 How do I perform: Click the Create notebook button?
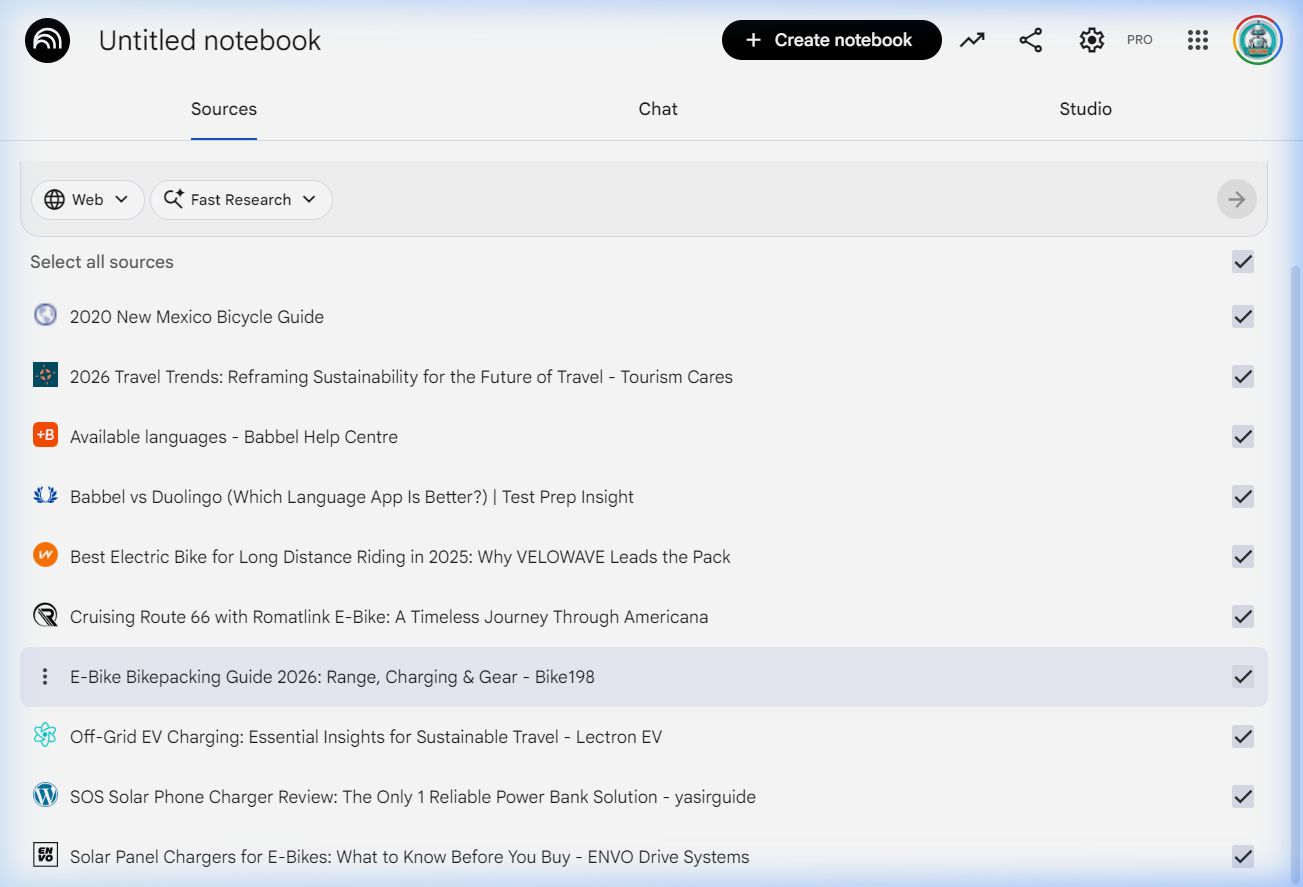pos(831,40)
